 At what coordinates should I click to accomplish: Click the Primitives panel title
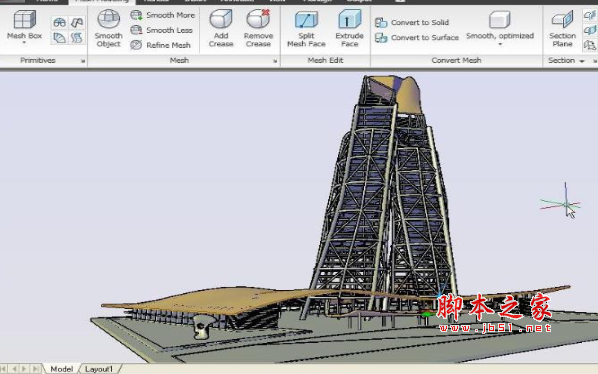38,60
